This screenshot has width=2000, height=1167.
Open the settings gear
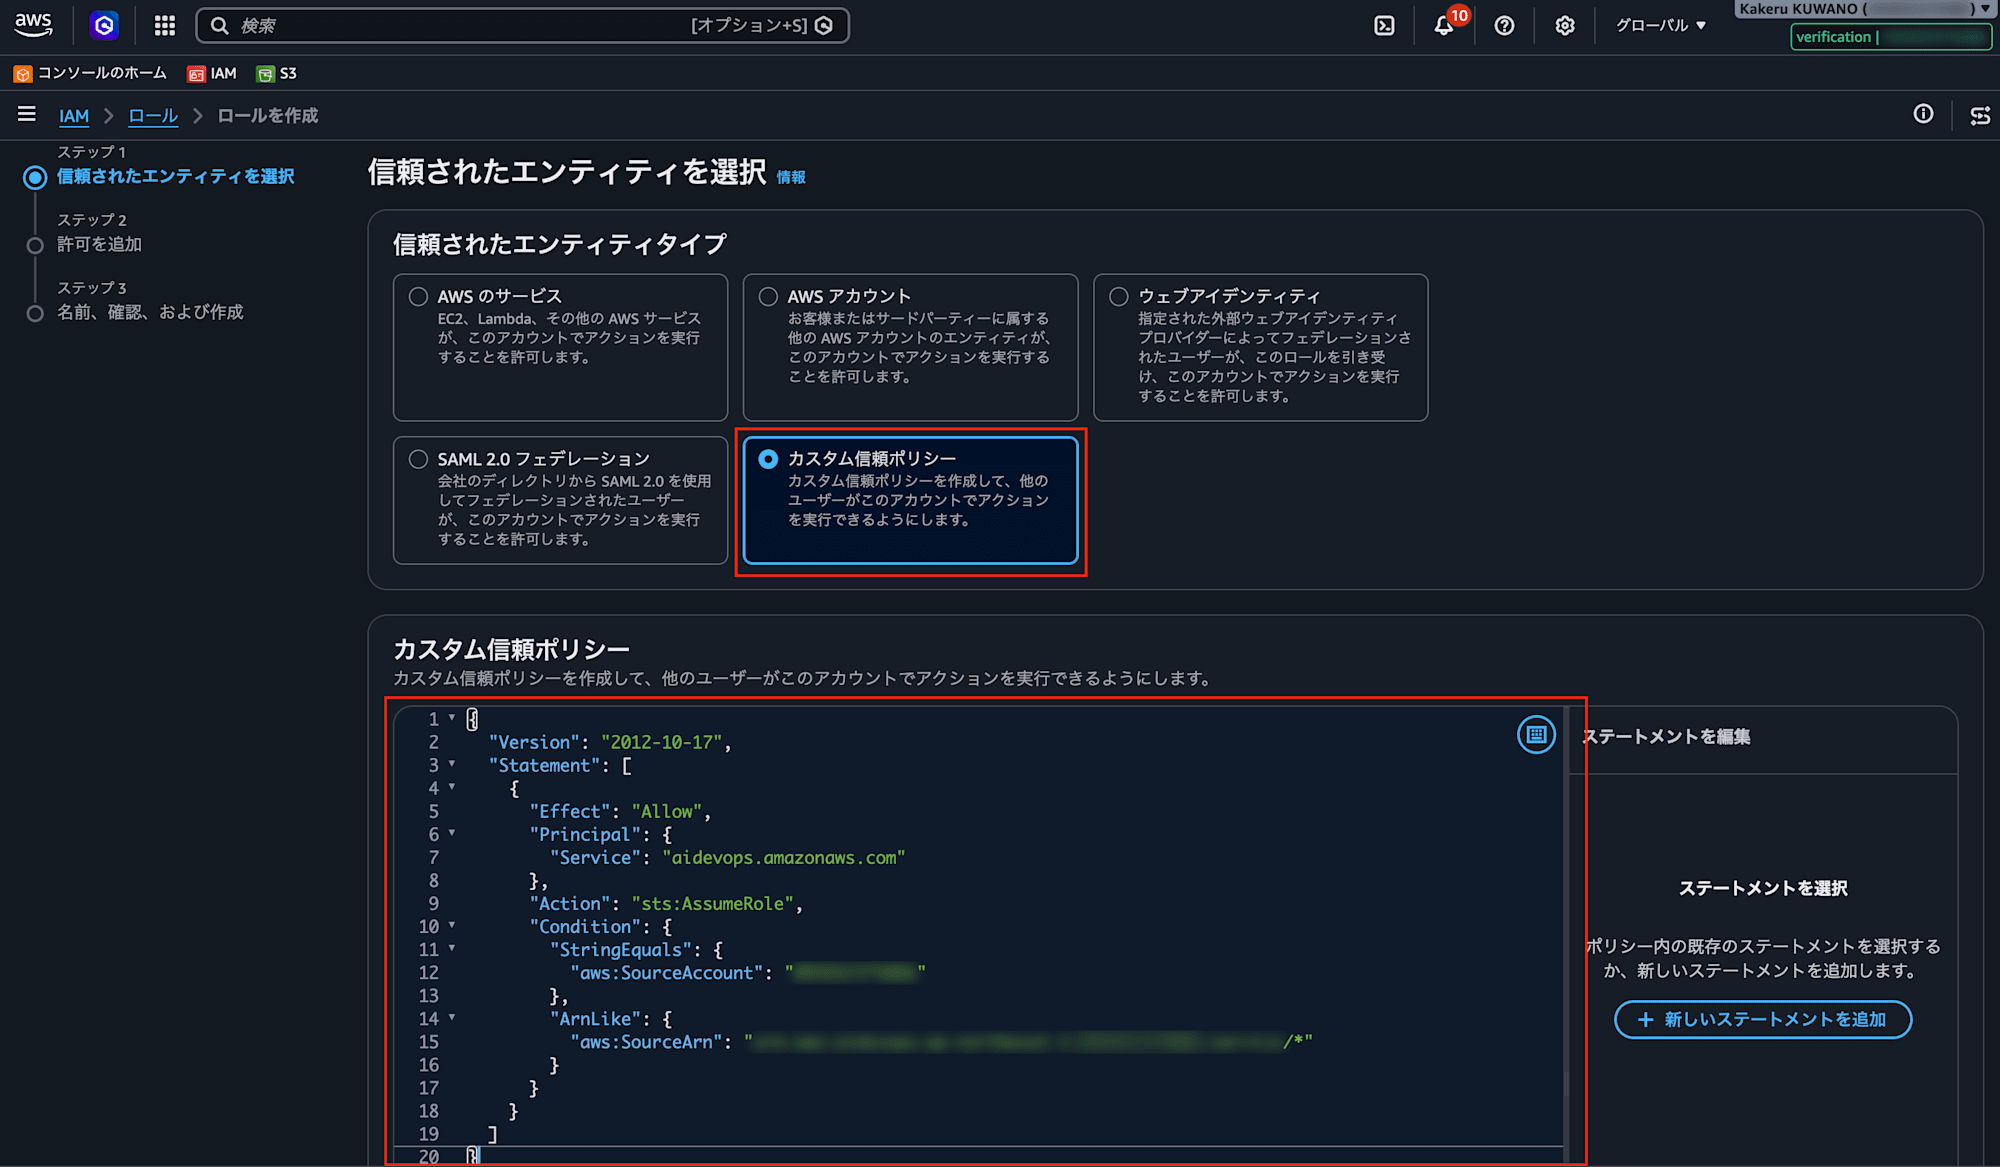click(1565, 26)
